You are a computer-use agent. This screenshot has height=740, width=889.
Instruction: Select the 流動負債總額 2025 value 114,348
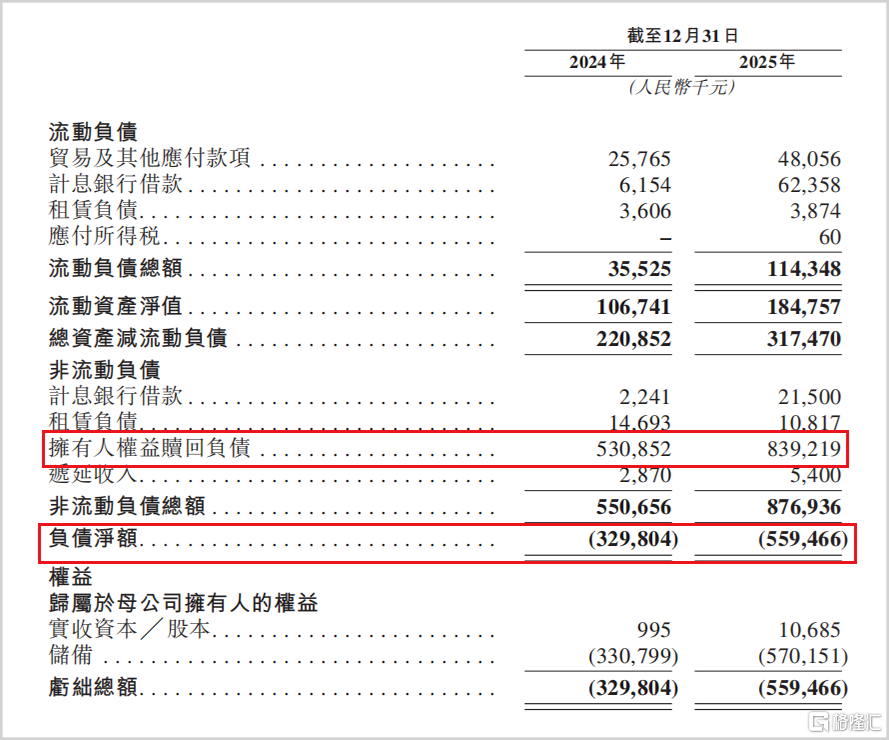tap(804, 268)
